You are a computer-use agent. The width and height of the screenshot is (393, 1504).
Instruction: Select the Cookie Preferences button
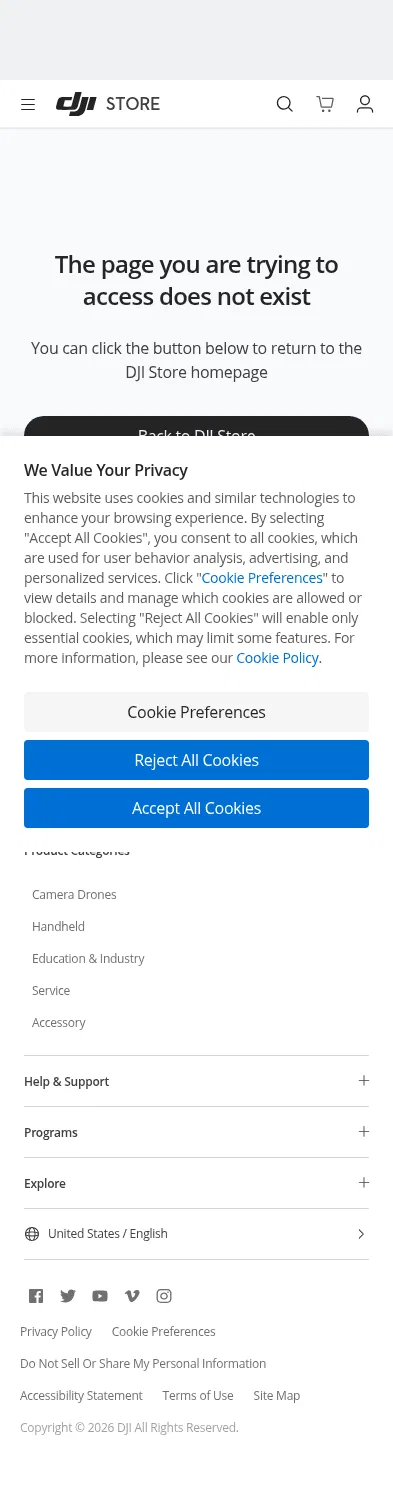(196, 712)
